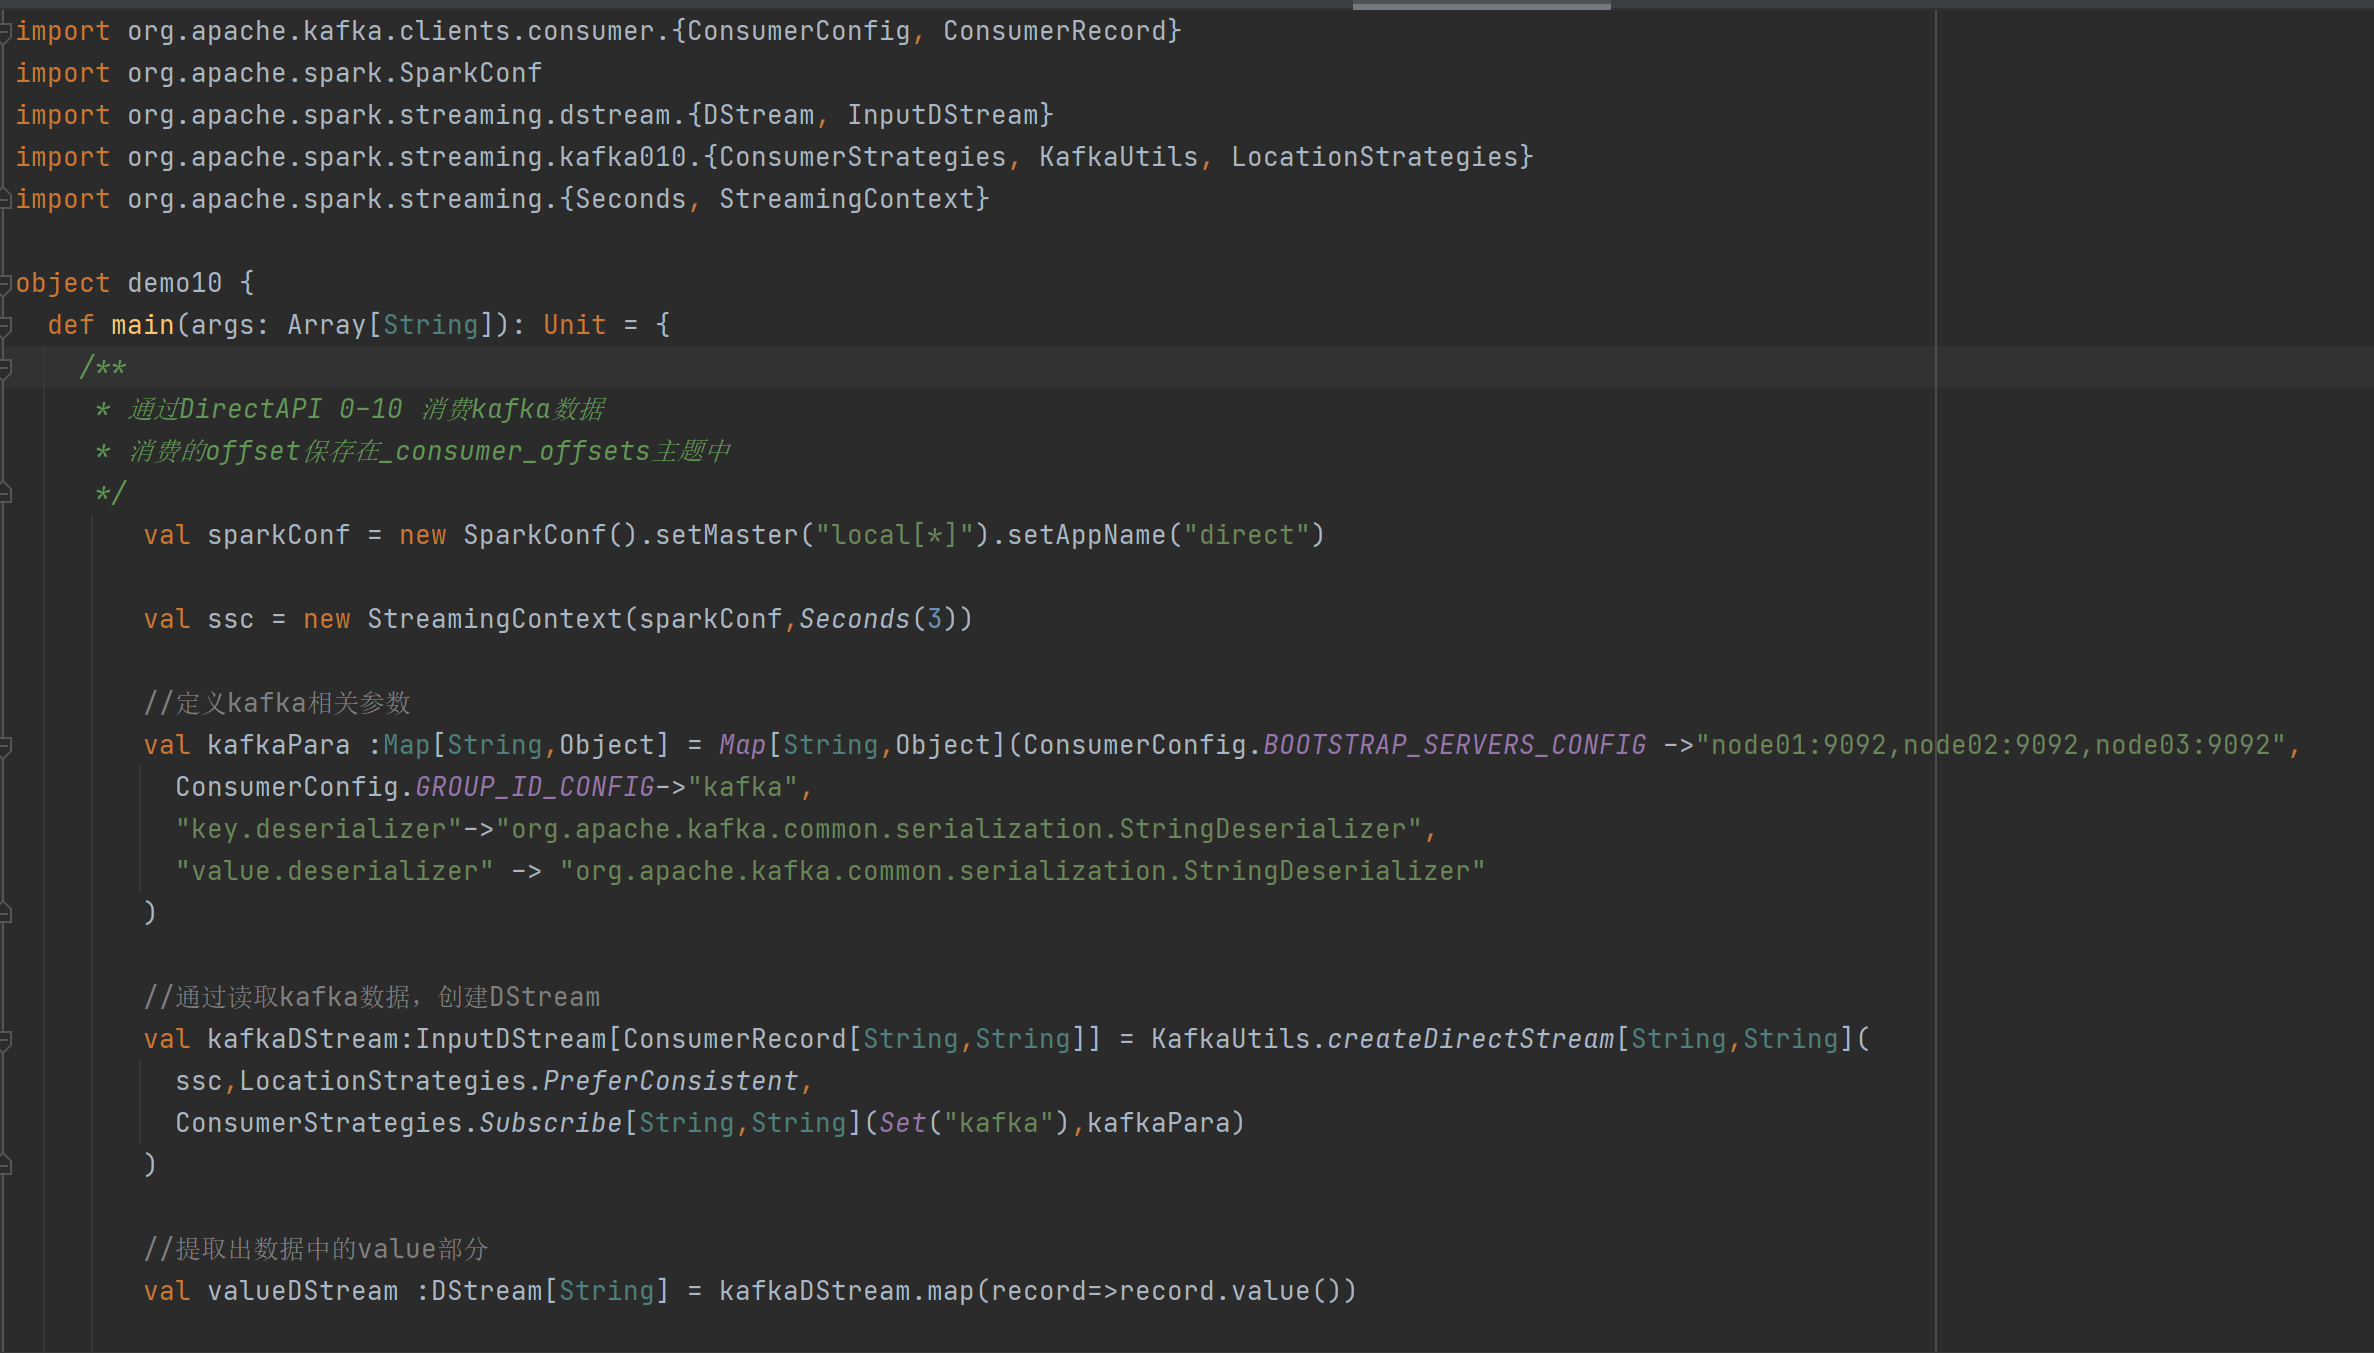Collapse the import block fold marker
2374x1353 pixels.
pos(6,32)
